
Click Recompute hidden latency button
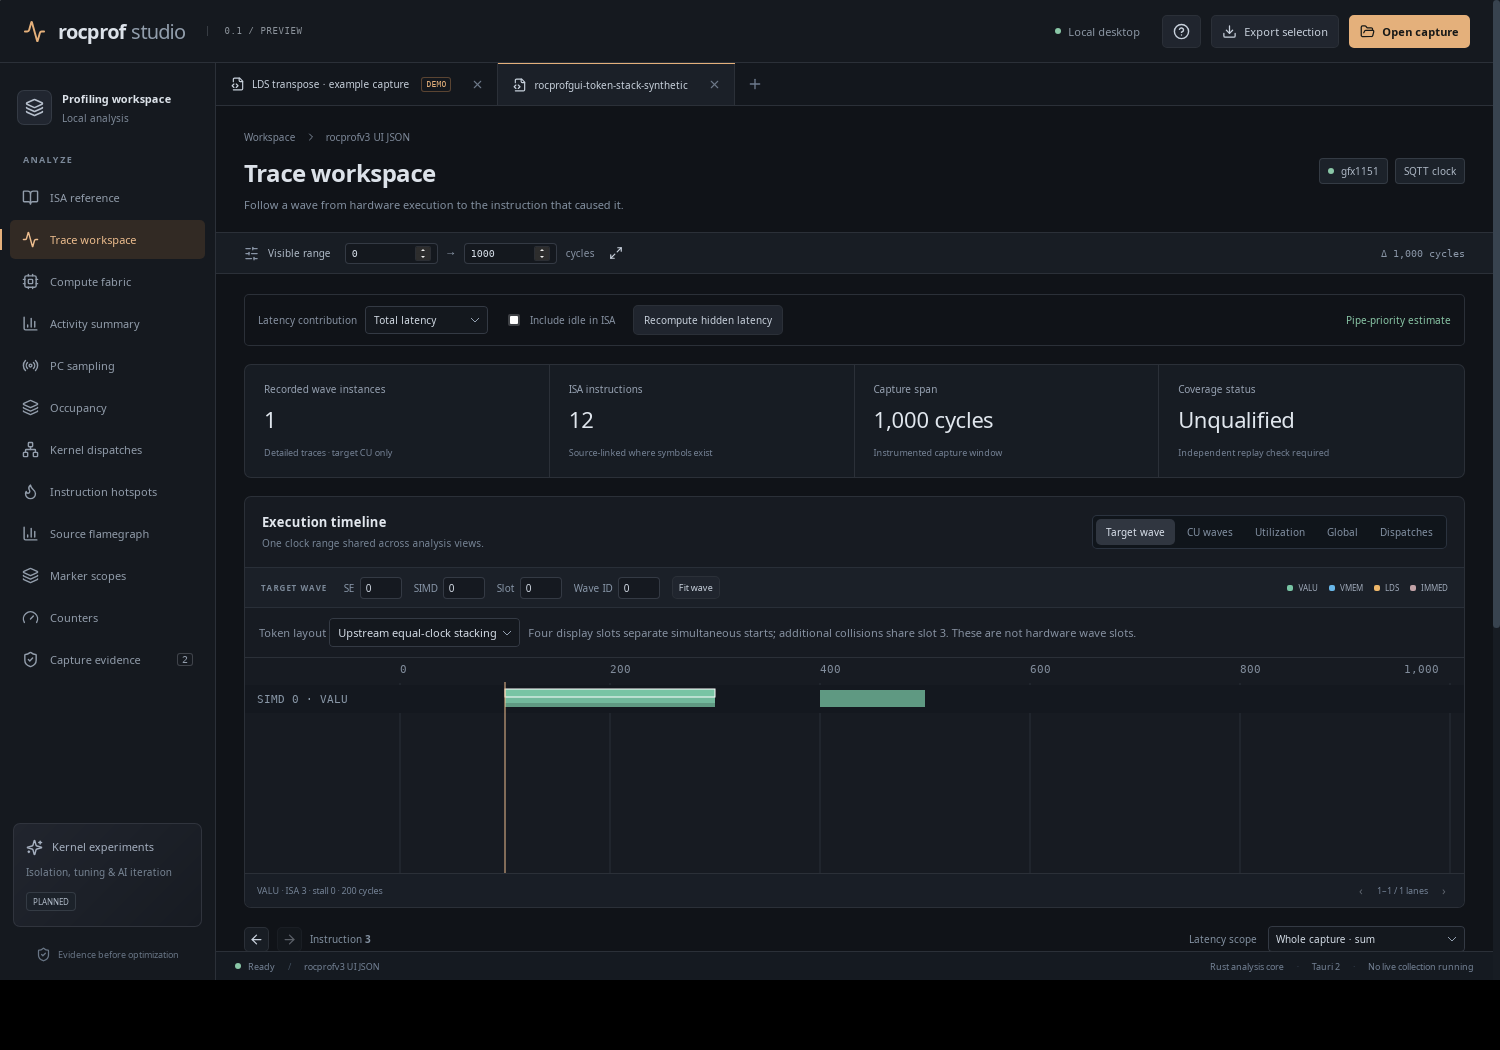pos(708,320)
